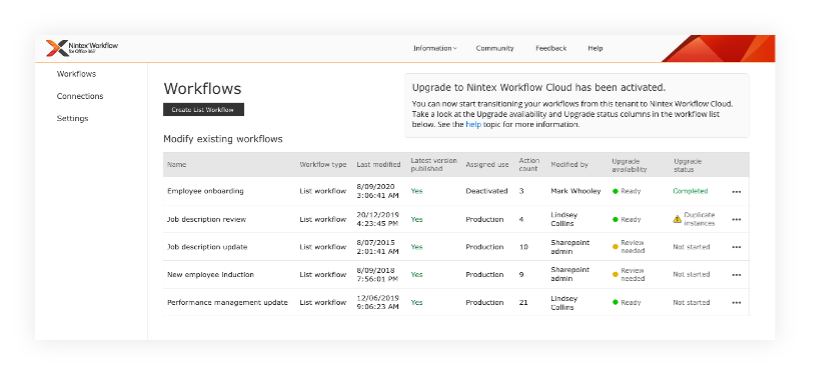Viewport: 823px width, 375px height.
Task: Open the Employee onboarding workflow
Action: coord(205,191)
